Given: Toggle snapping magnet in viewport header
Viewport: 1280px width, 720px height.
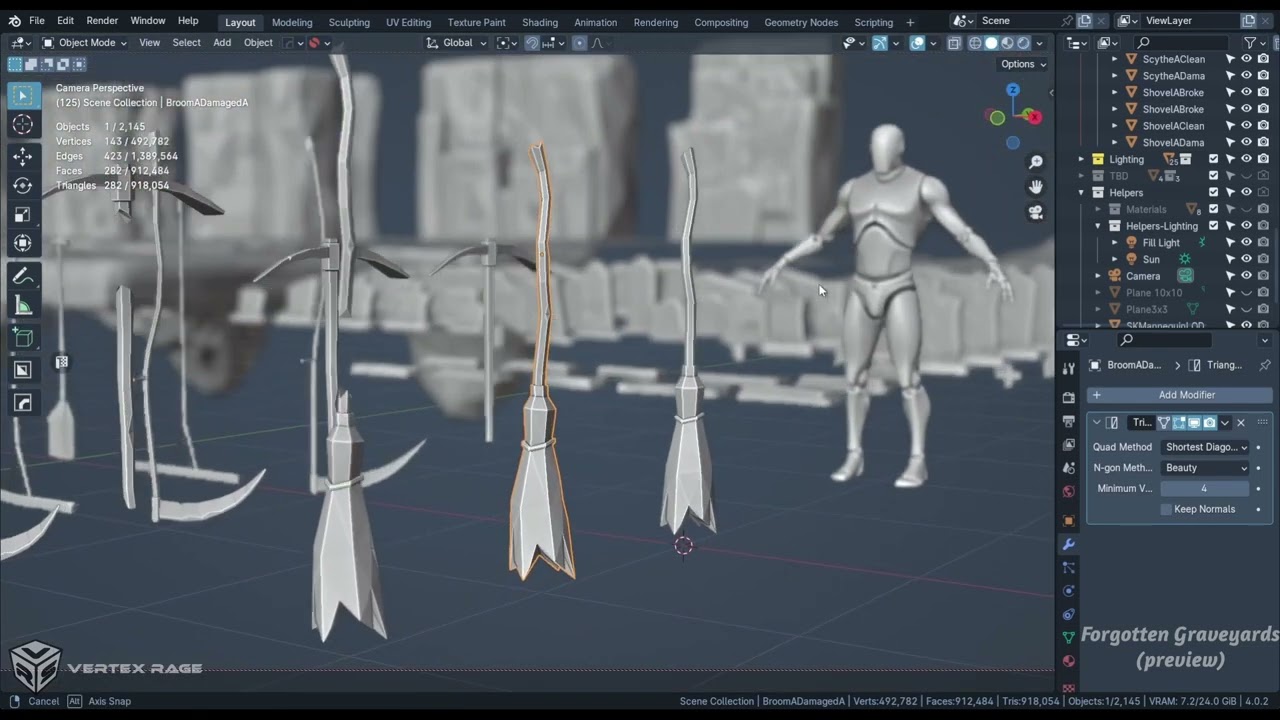Looking at the screenshot, I should point(532,43).
